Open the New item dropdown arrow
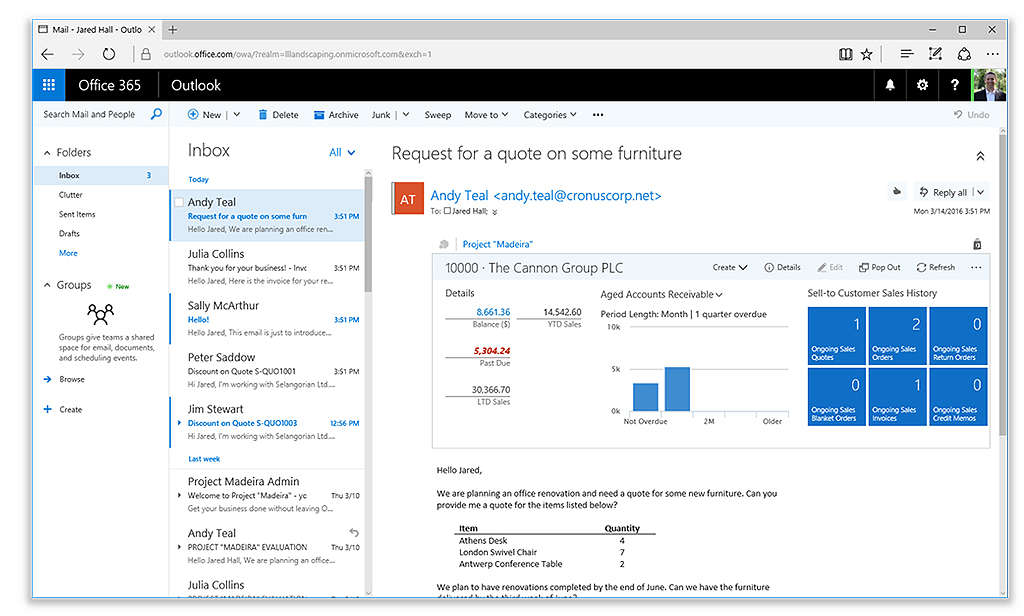Viewport: 1024px width, 616px height. [236, 114]
